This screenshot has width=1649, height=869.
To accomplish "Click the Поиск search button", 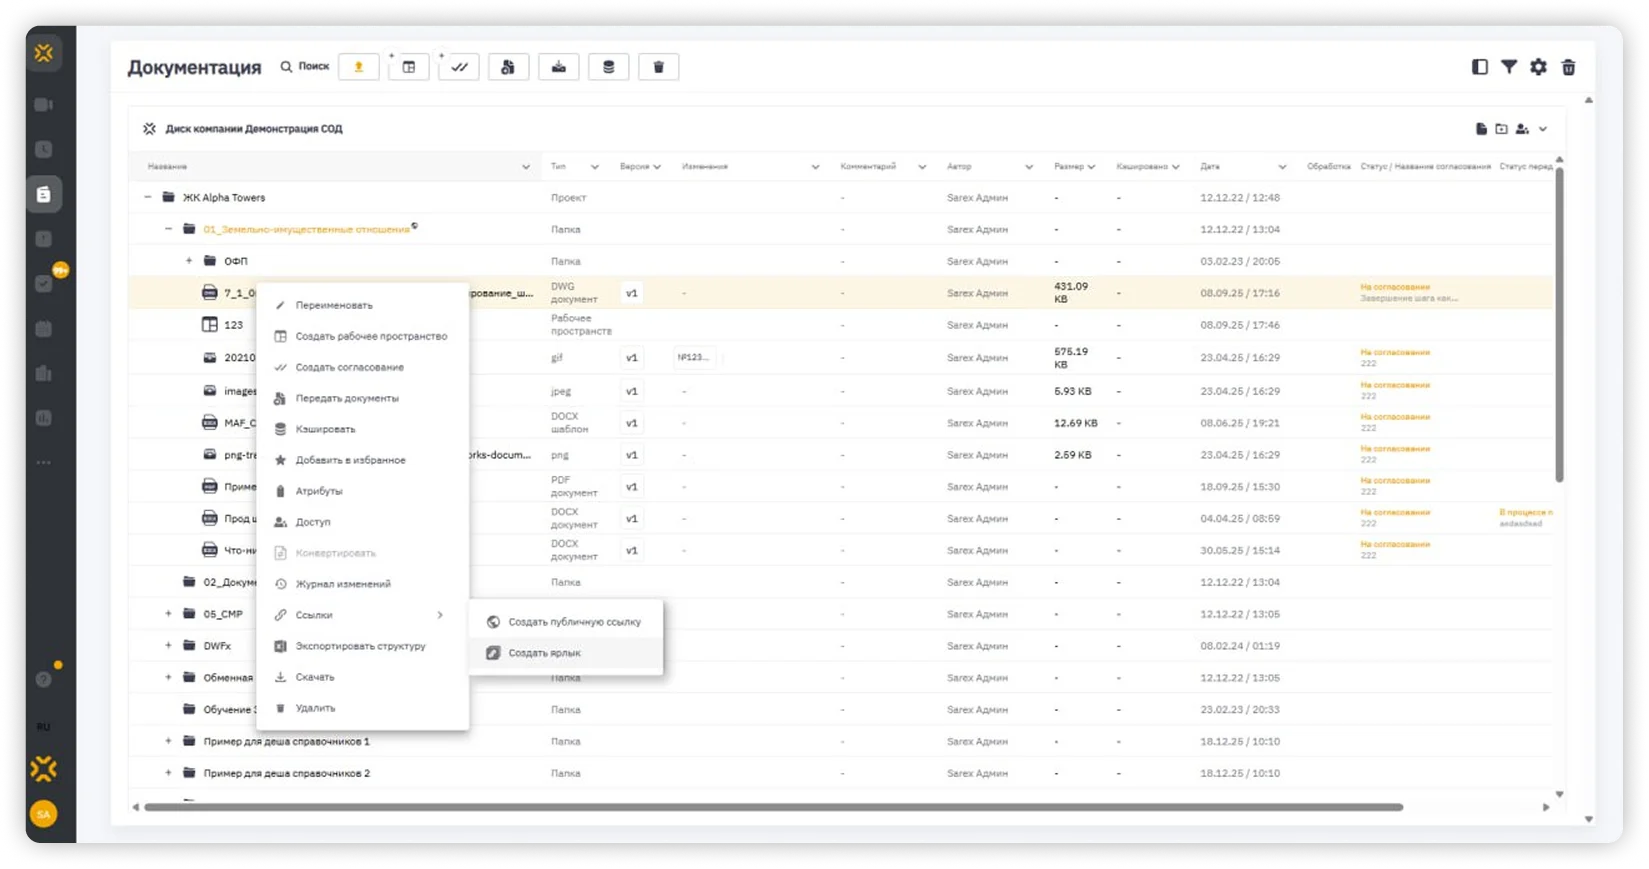I will (x=305, y=67).
